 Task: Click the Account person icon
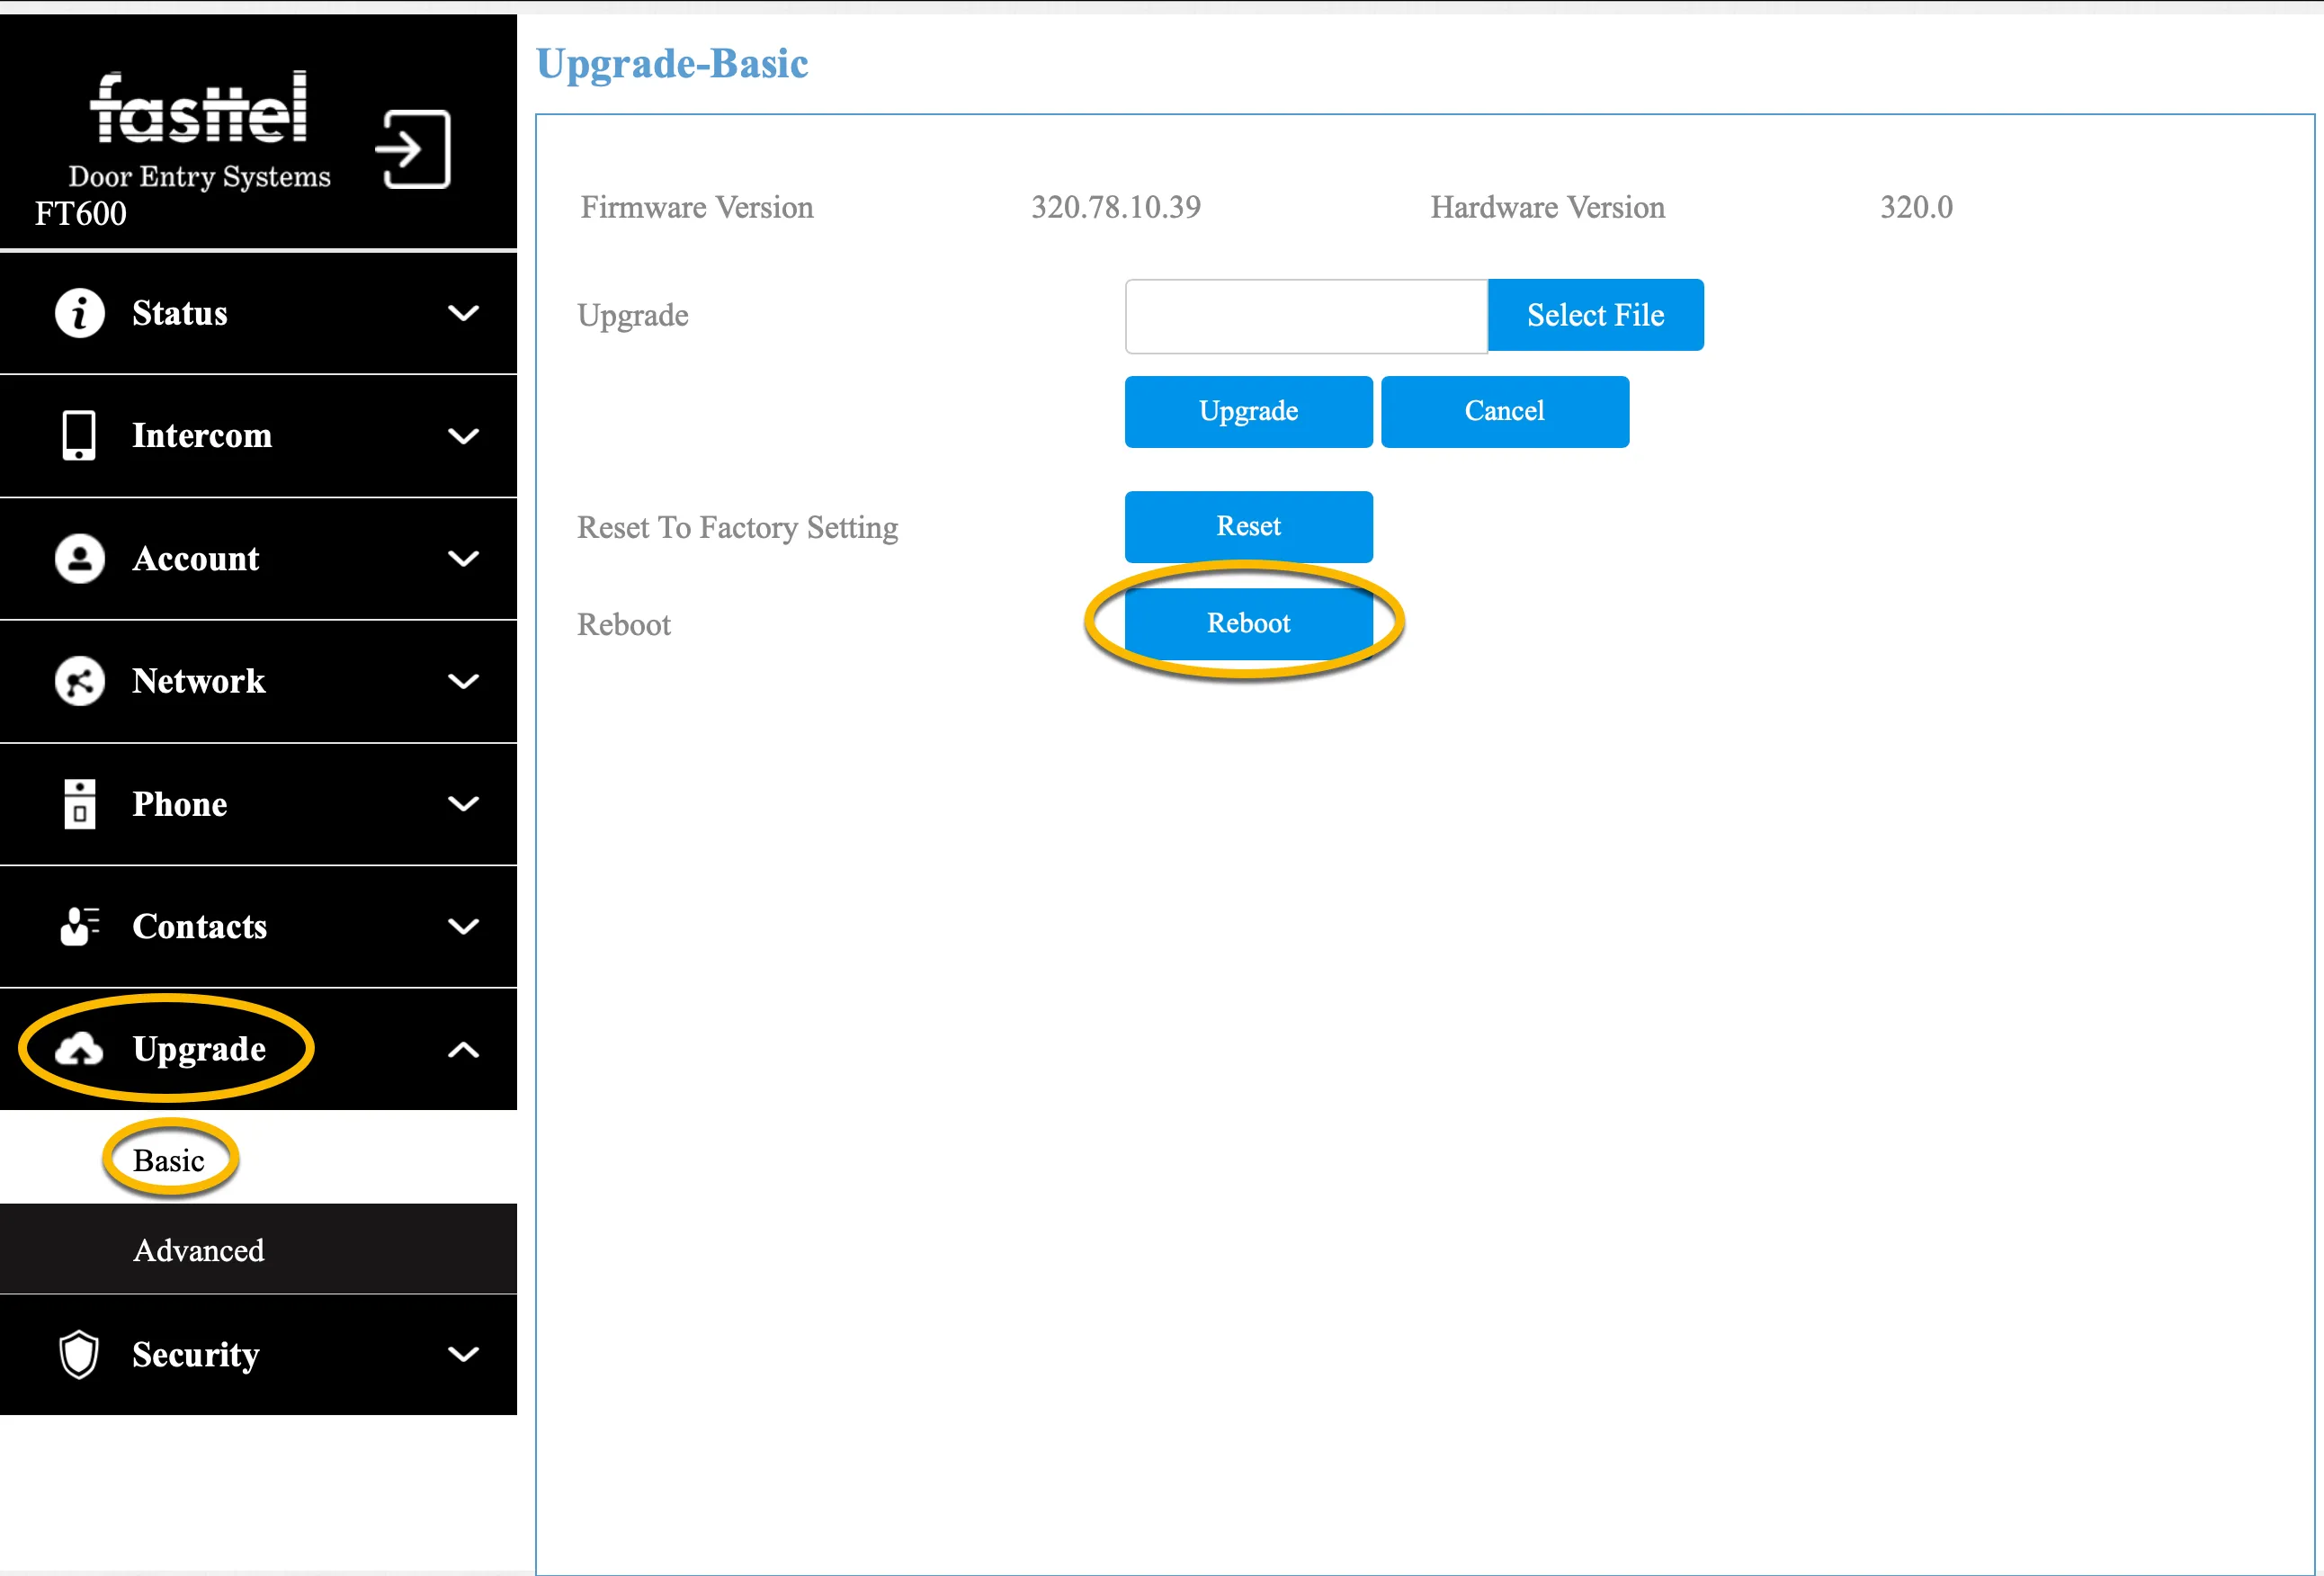click(79, 558)
